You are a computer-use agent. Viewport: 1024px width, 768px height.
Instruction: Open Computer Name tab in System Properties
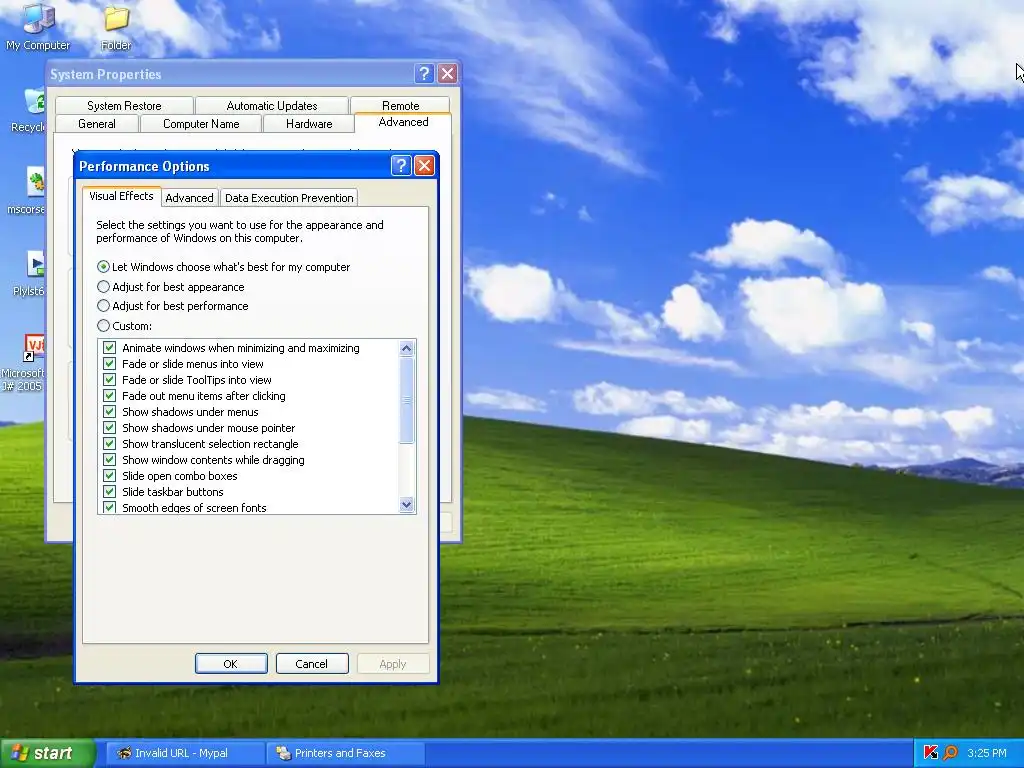point(201,123)
